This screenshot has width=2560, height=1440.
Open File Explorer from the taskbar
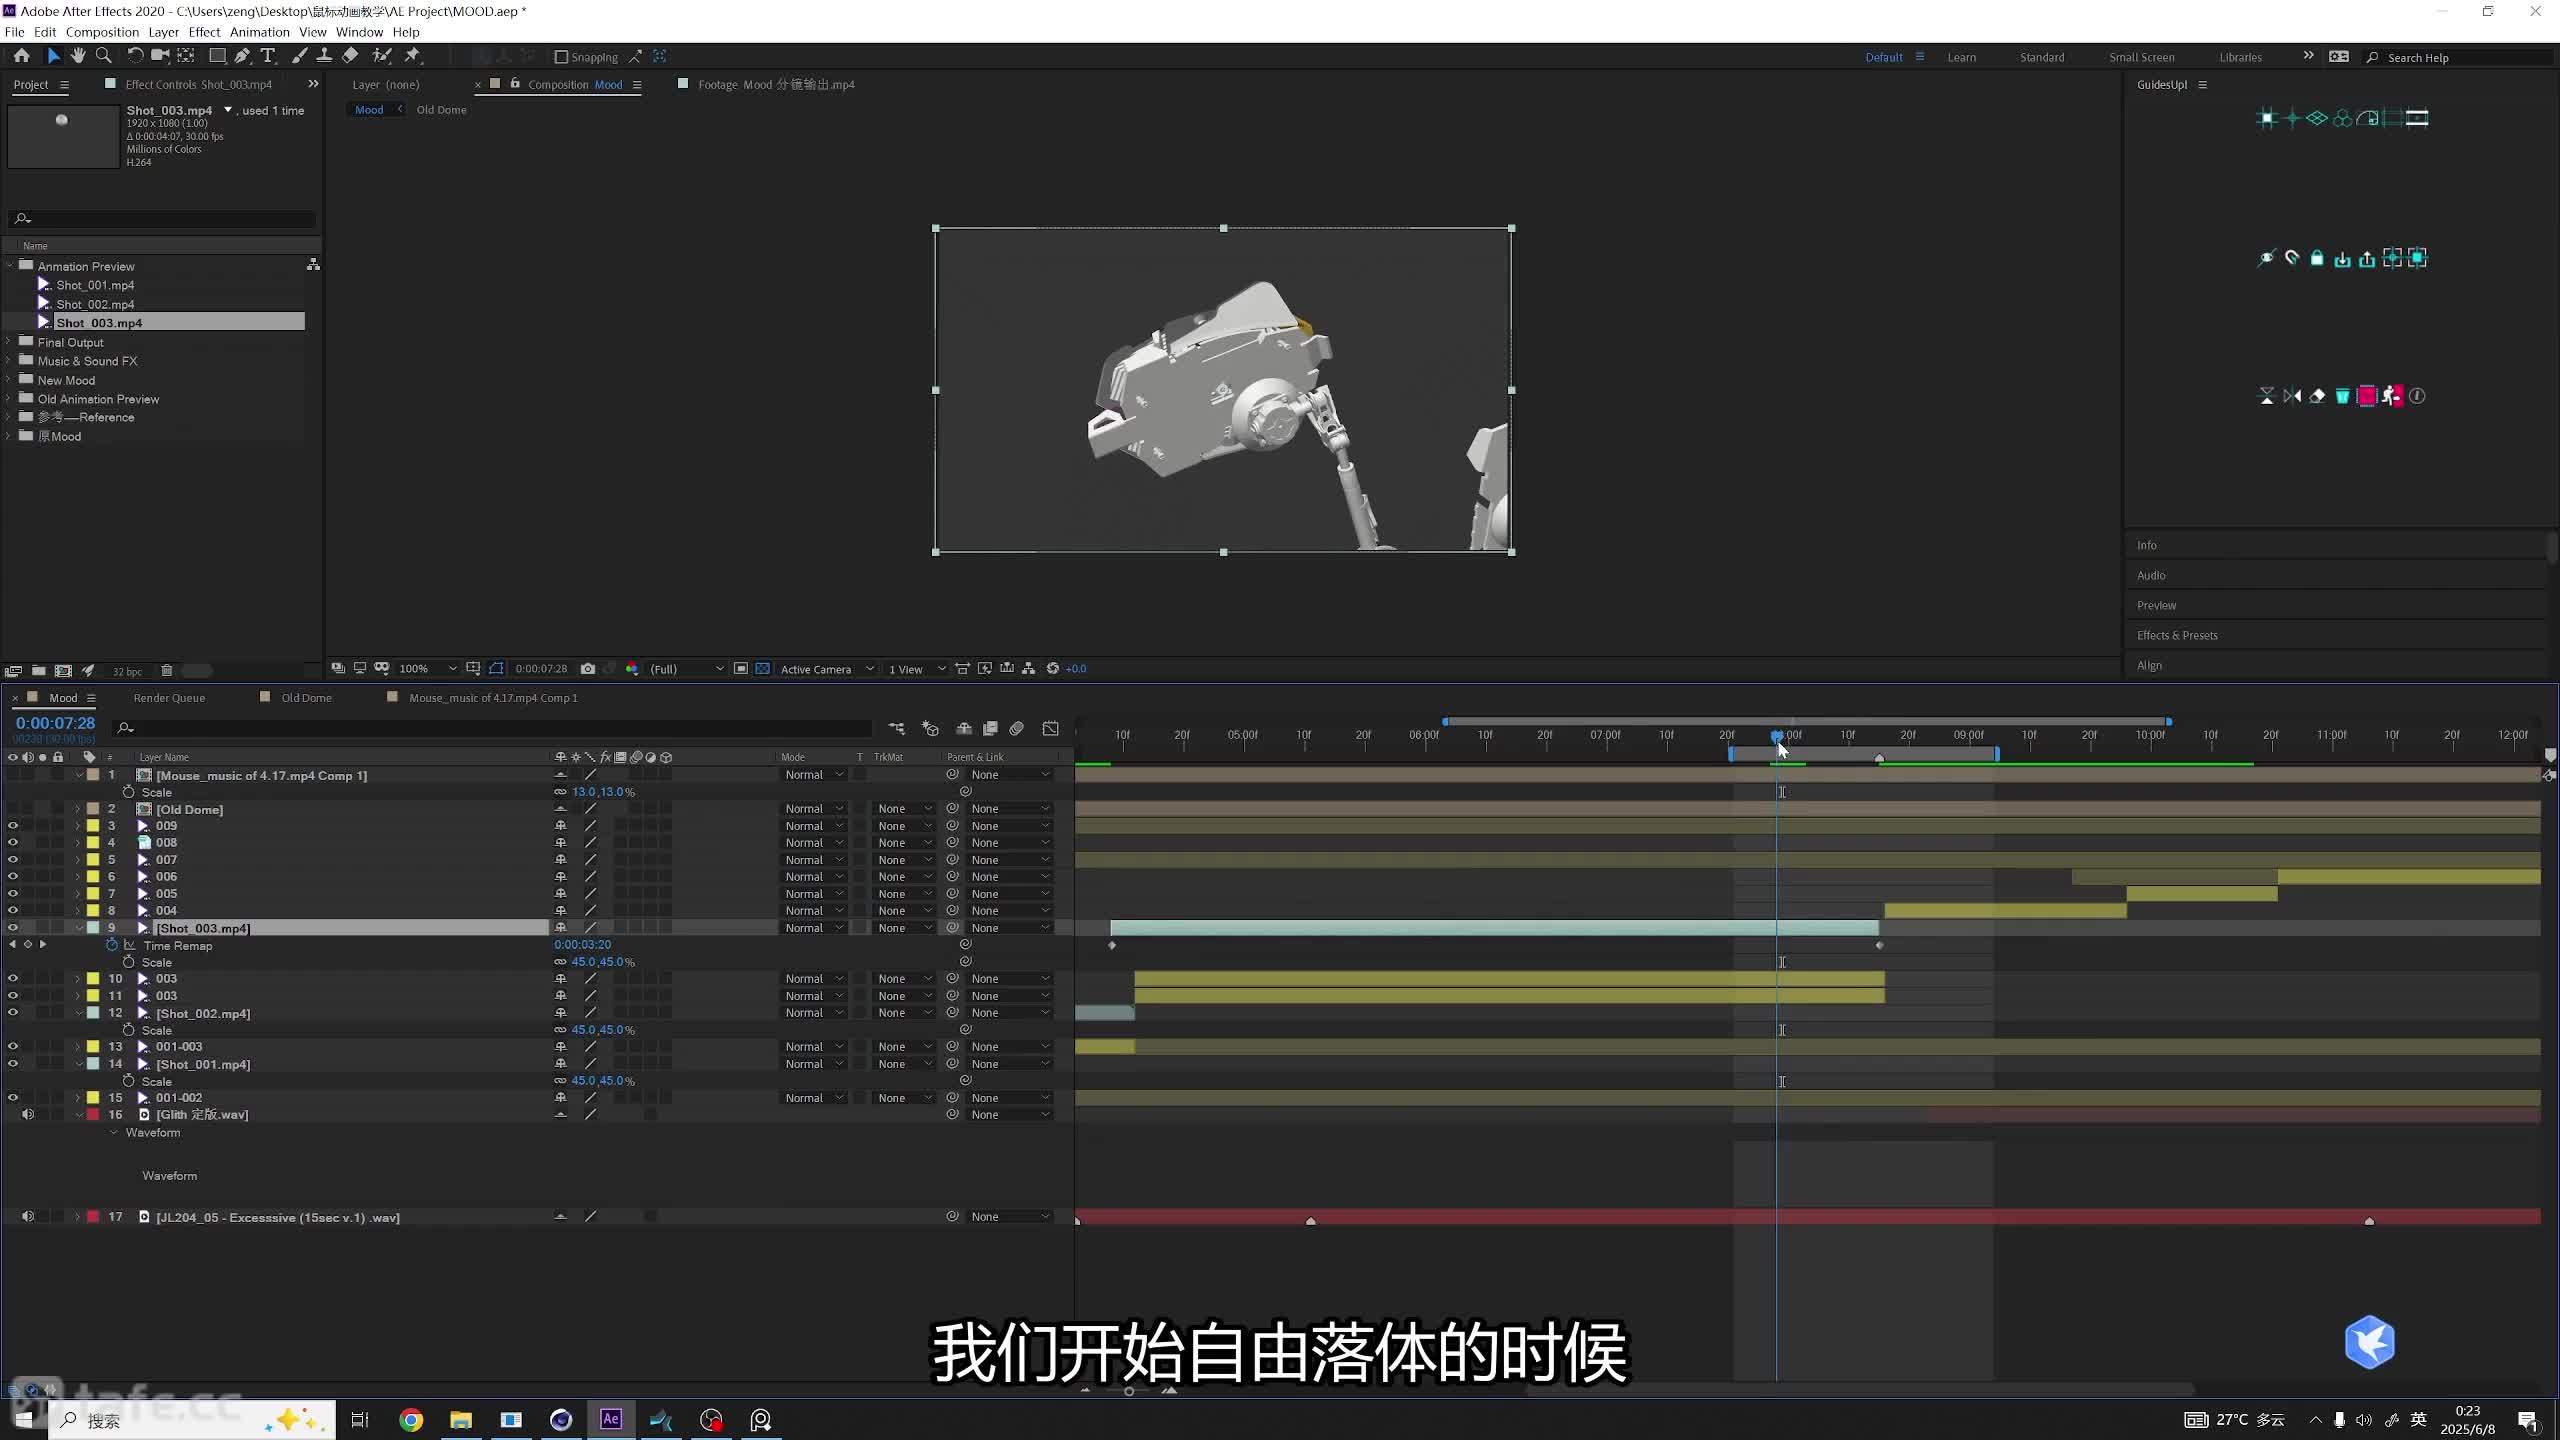(x=461, y=1420)
